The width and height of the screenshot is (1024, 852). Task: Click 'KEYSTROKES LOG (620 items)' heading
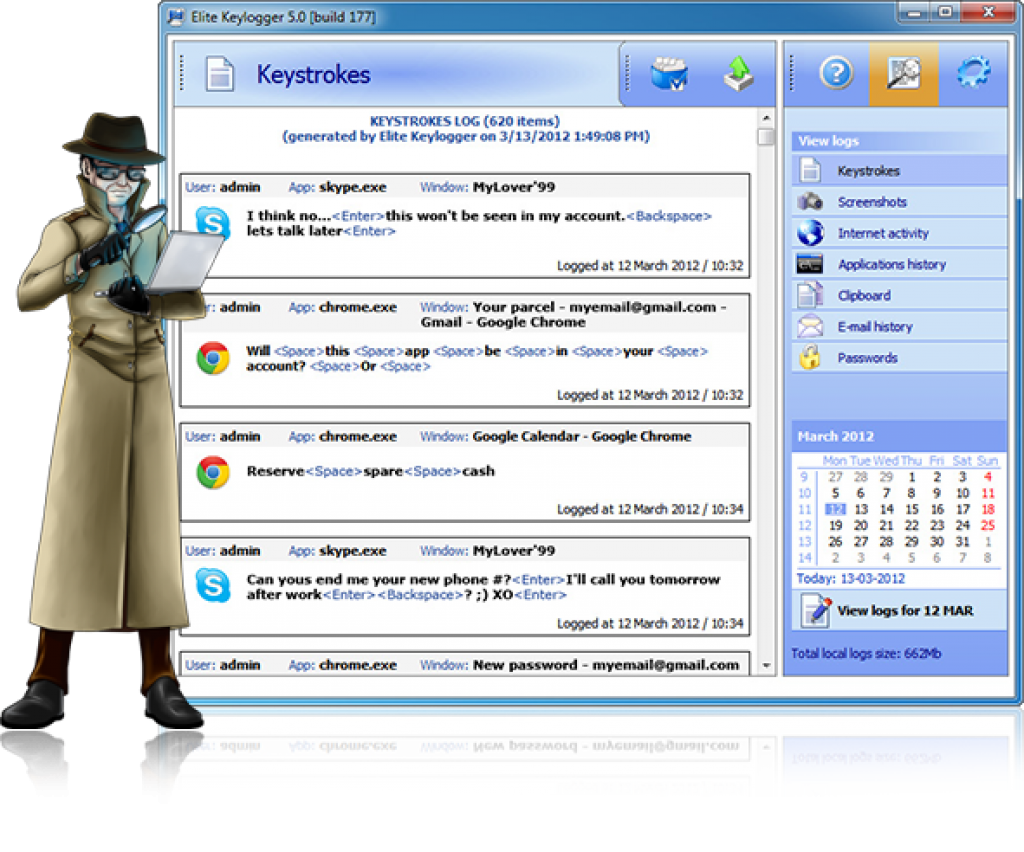tap(464, 121)
